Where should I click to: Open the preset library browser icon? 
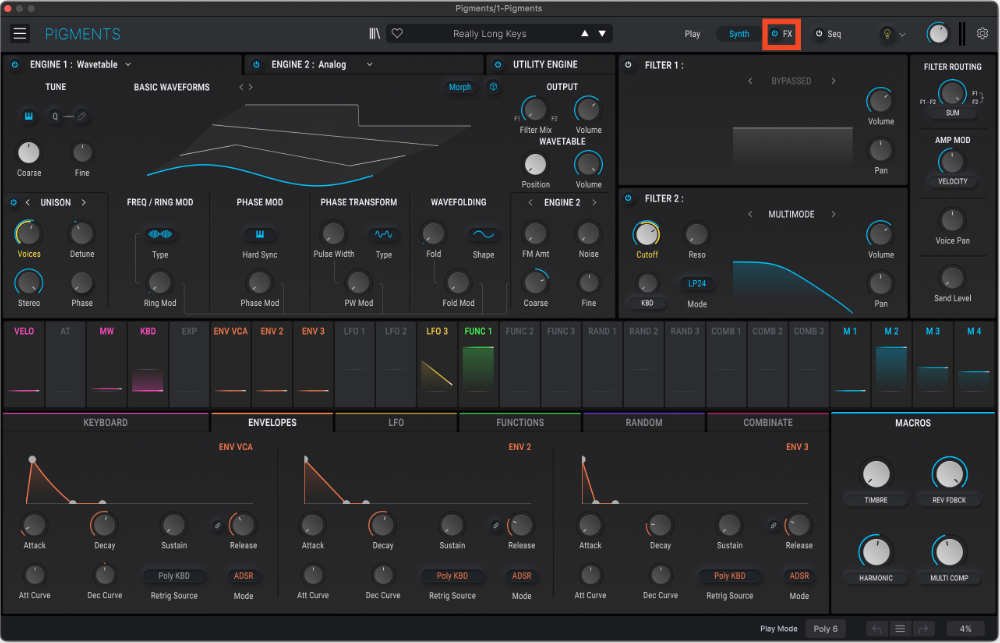(x=374, y=33)
